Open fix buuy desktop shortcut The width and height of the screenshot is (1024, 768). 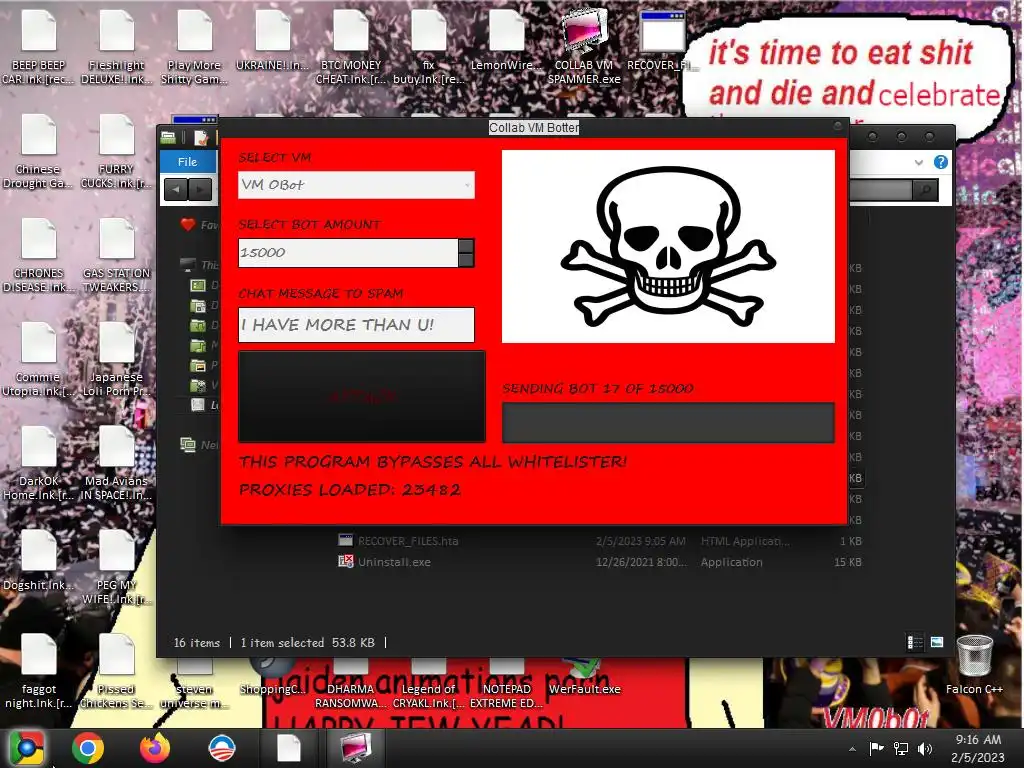[x=428, y=48]
